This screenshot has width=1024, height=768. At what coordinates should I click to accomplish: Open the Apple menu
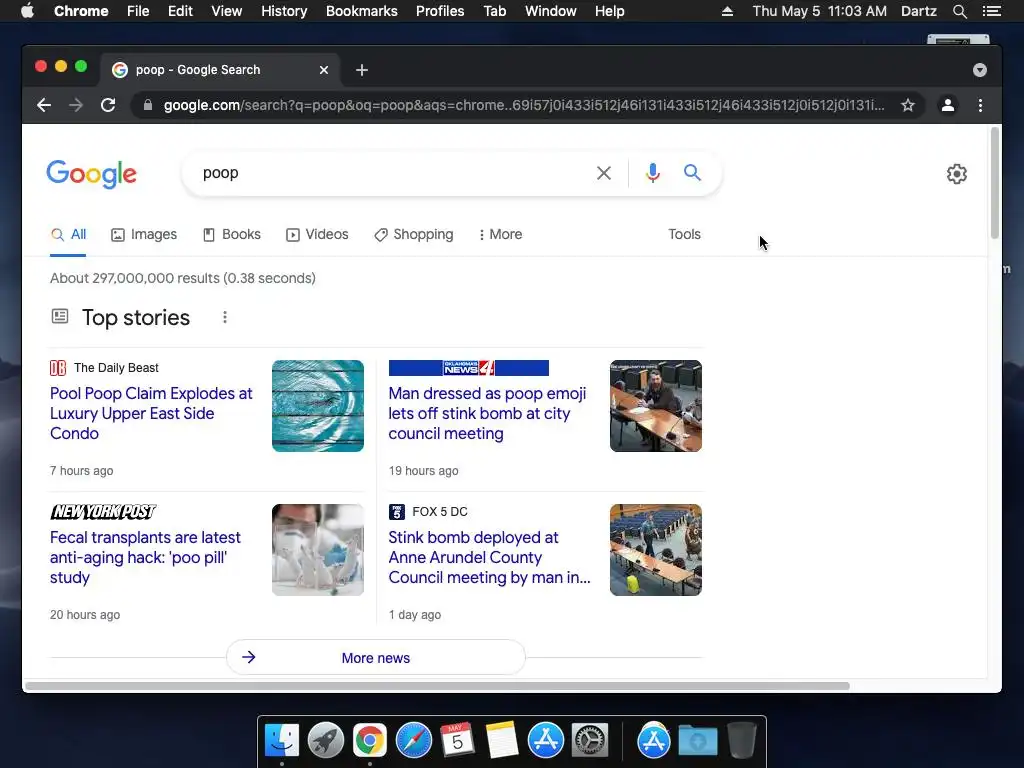(x=27, y=11)
